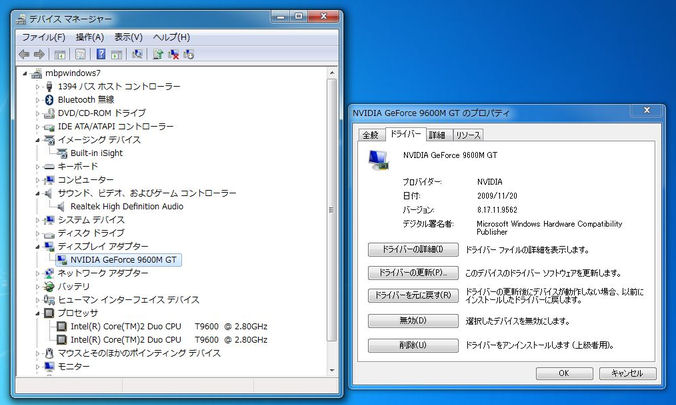Click the バッテリ icon
This screenshot has height=405, width=676.
[49, 286]
